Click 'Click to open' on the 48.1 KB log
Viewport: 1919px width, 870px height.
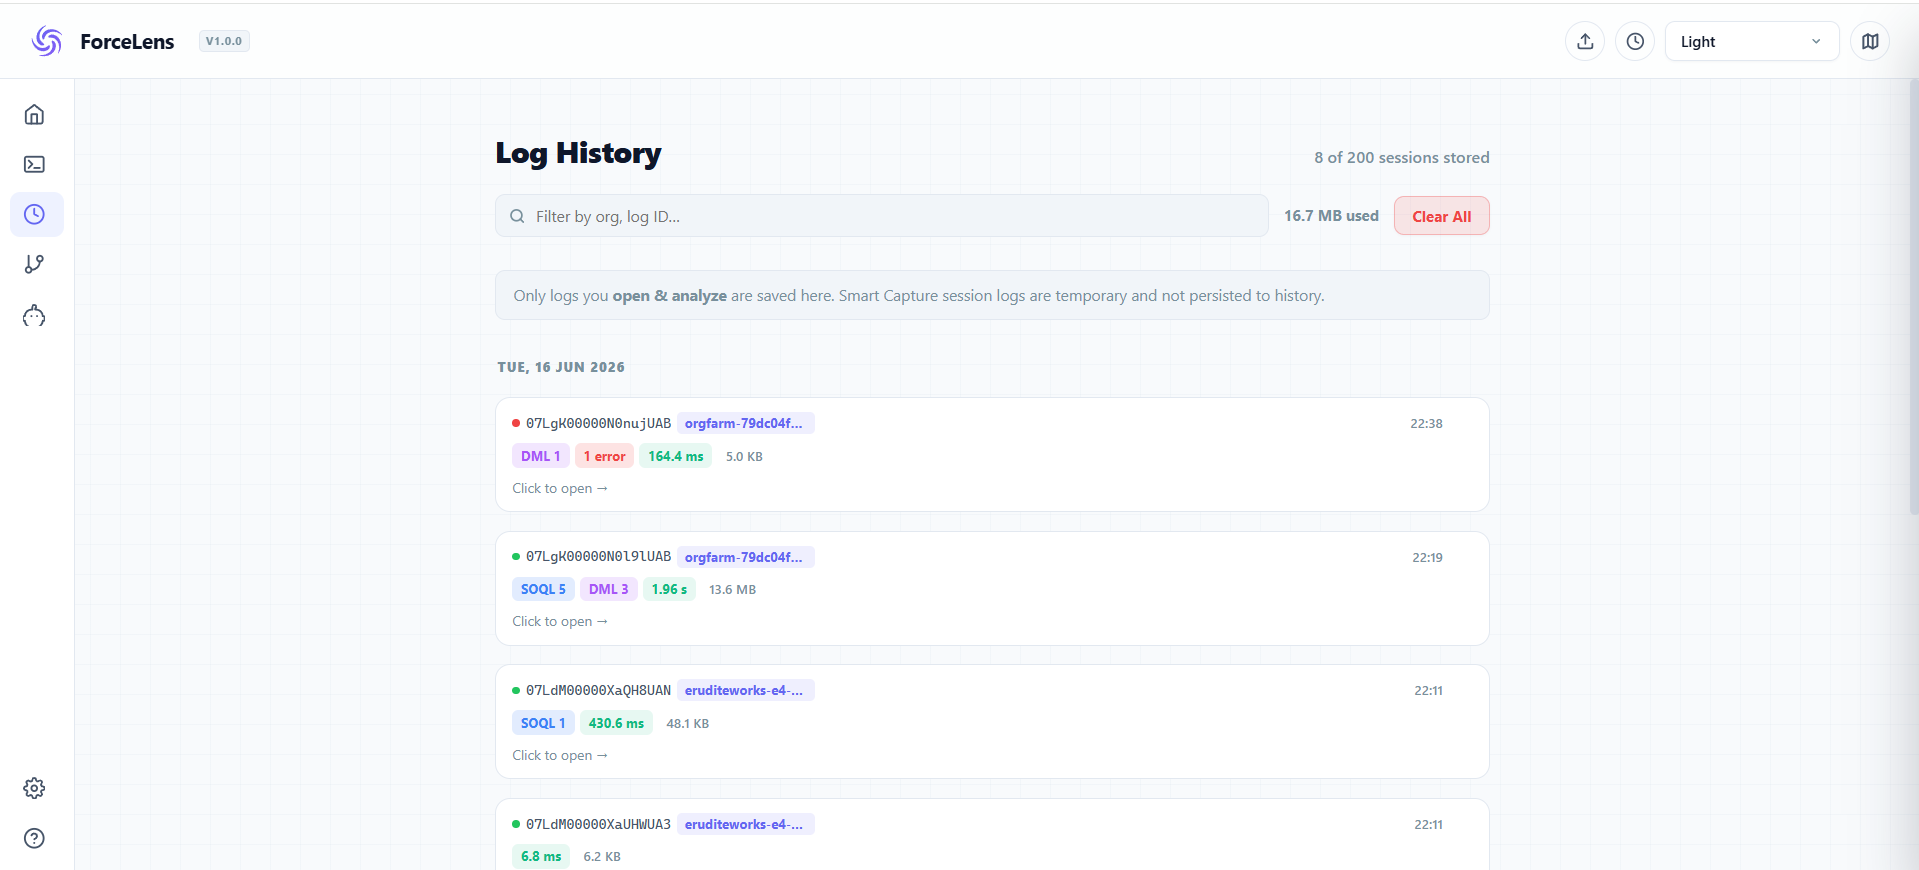tap(560, 755)
